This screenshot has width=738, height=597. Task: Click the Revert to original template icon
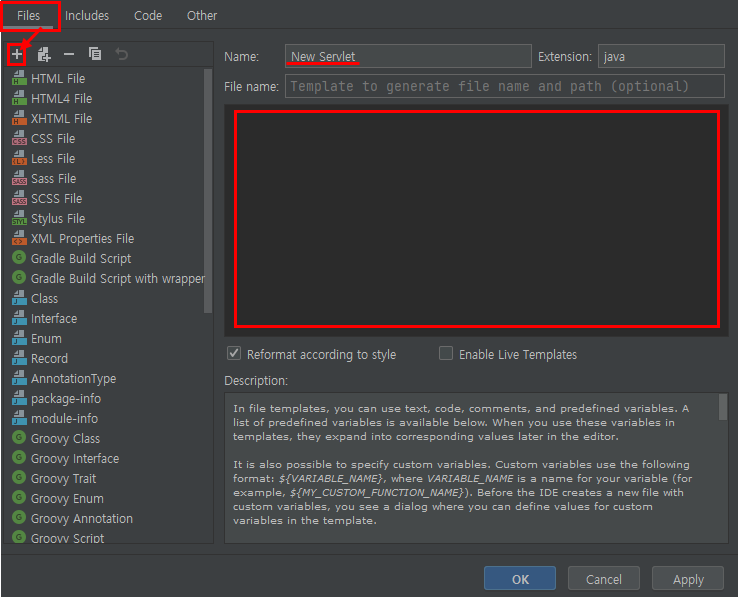pos(121,54)
